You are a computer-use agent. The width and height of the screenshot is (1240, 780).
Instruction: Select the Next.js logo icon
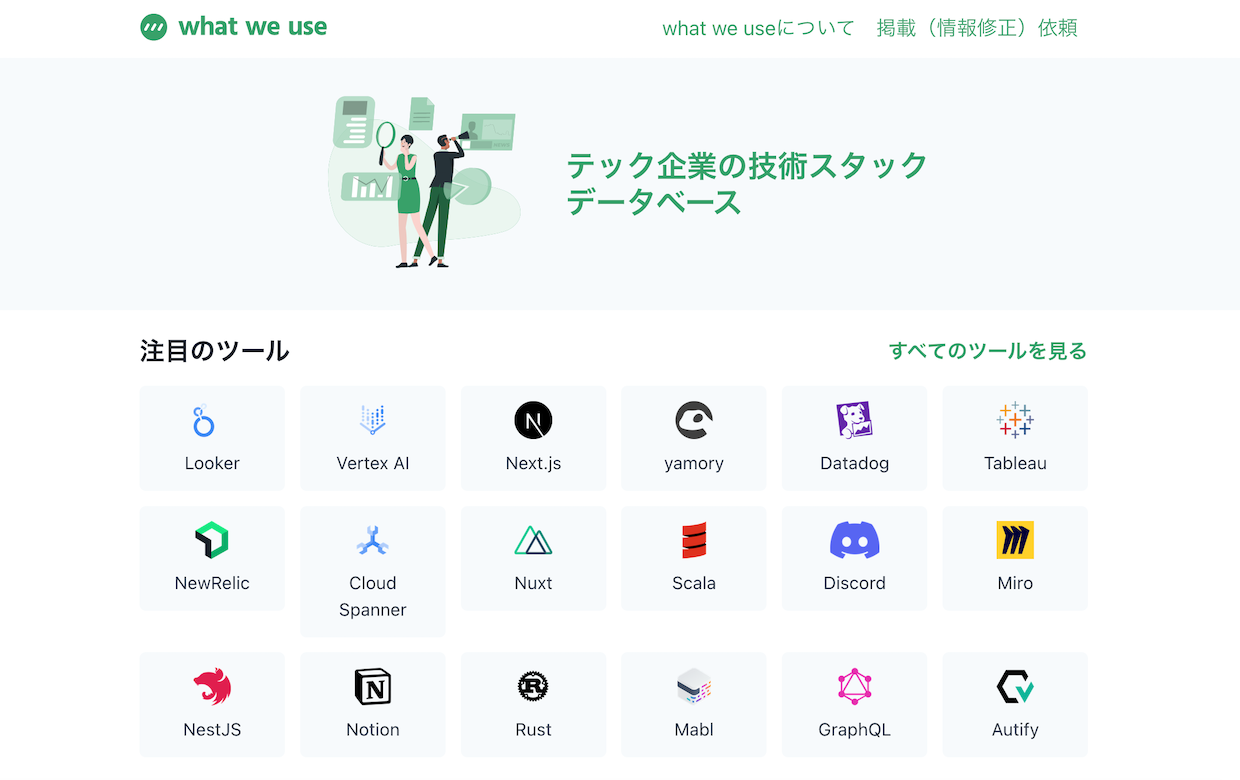click(x=533, y=421)
